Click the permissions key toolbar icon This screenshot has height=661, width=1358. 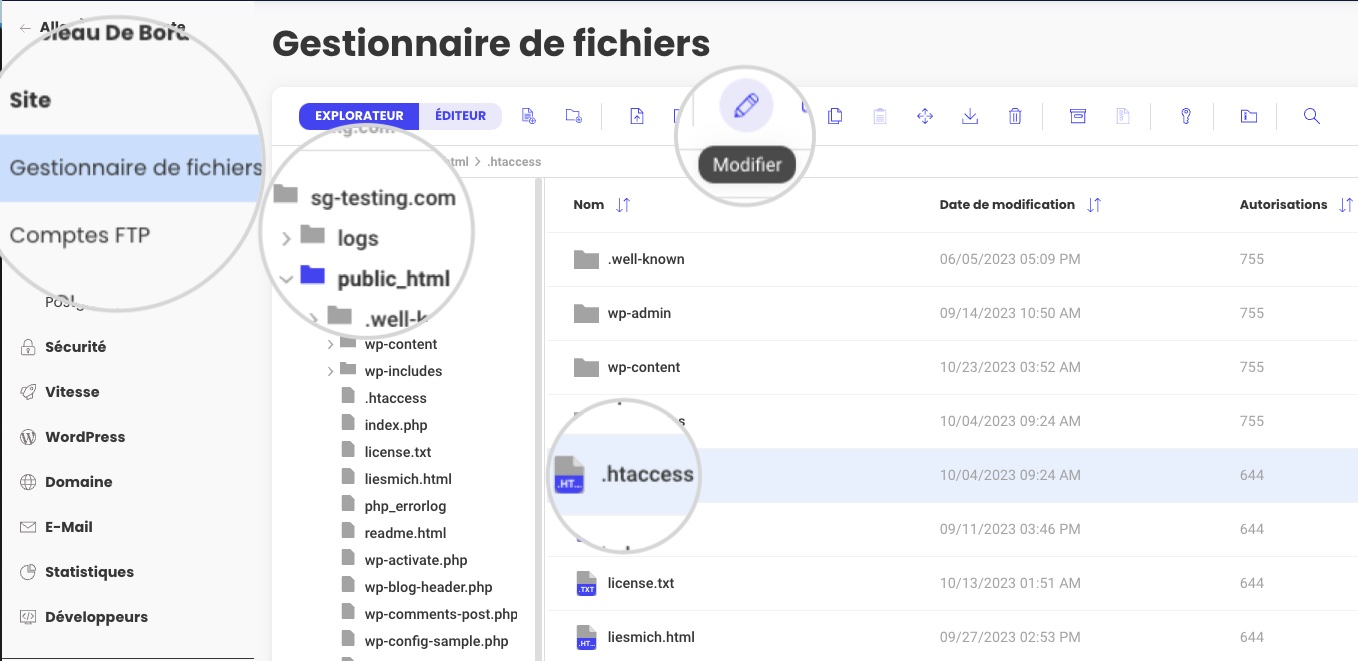[x=1186, y=116]
